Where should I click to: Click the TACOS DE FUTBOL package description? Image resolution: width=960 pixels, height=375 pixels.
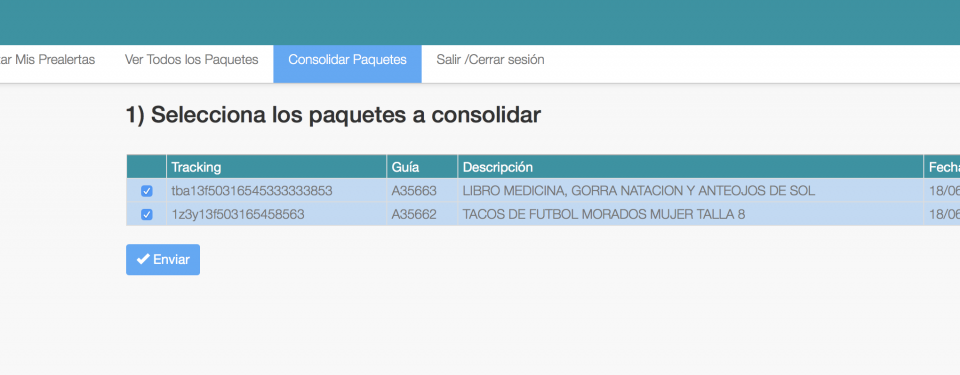(x=604, y=214)
